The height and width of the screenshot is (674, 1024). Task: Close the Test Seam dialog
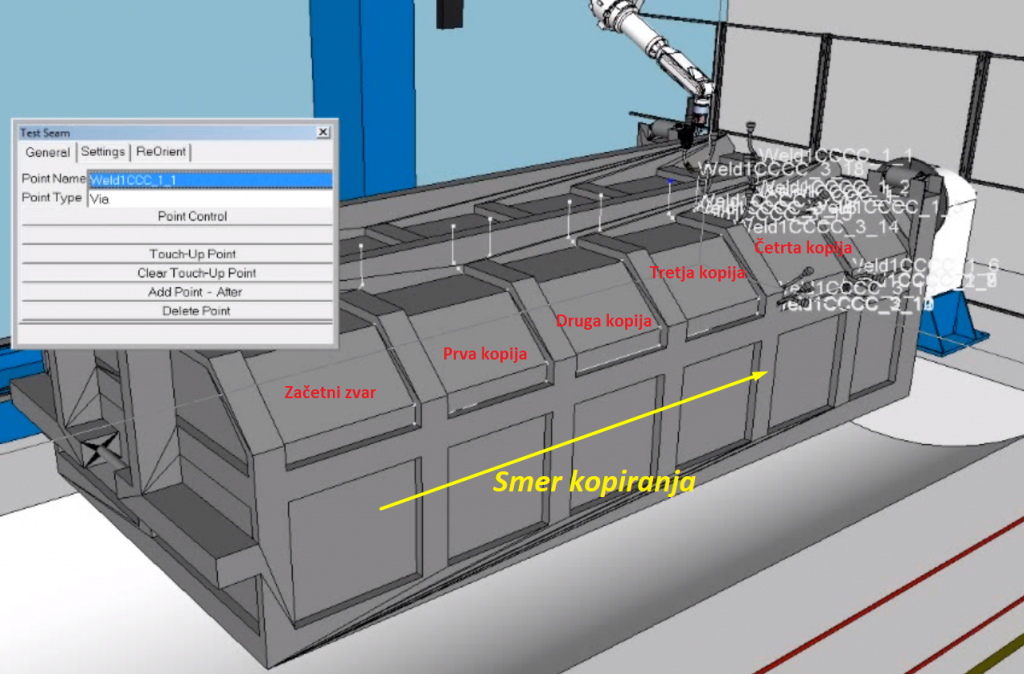tap(323, 132)
